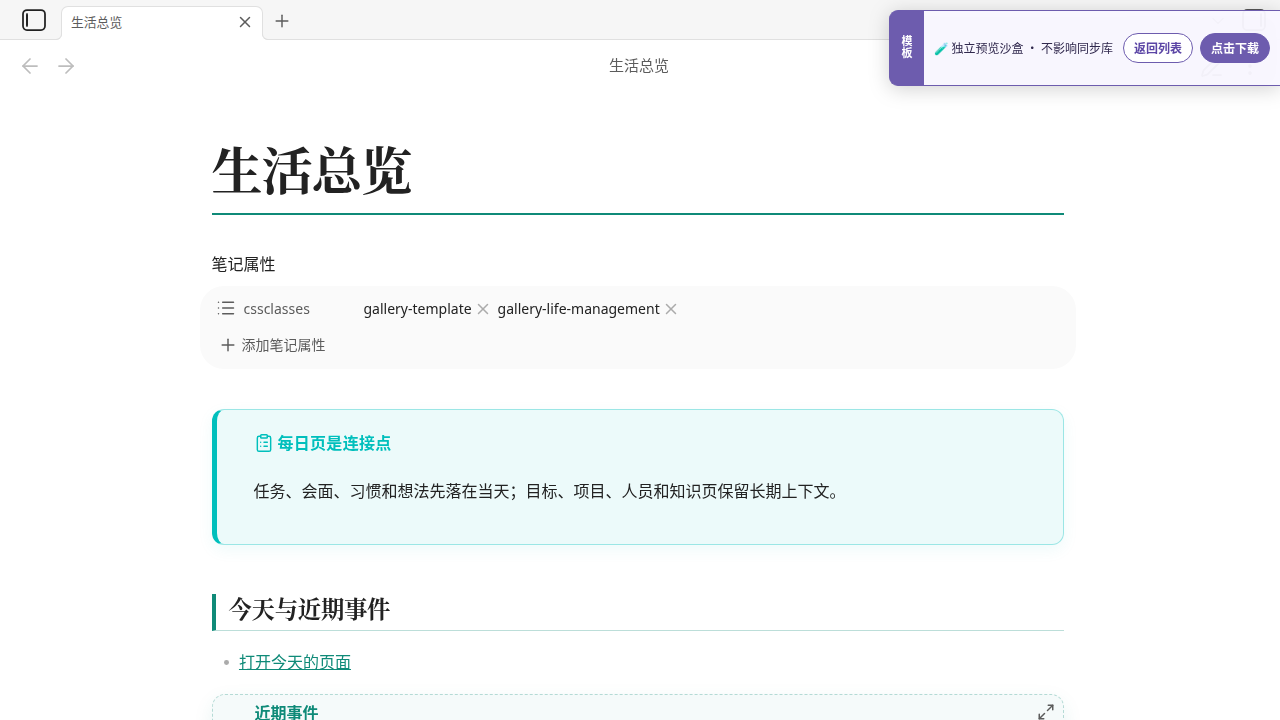Toggle the left sidebar panel icon

pyautogui.click(x=34, y=20)
